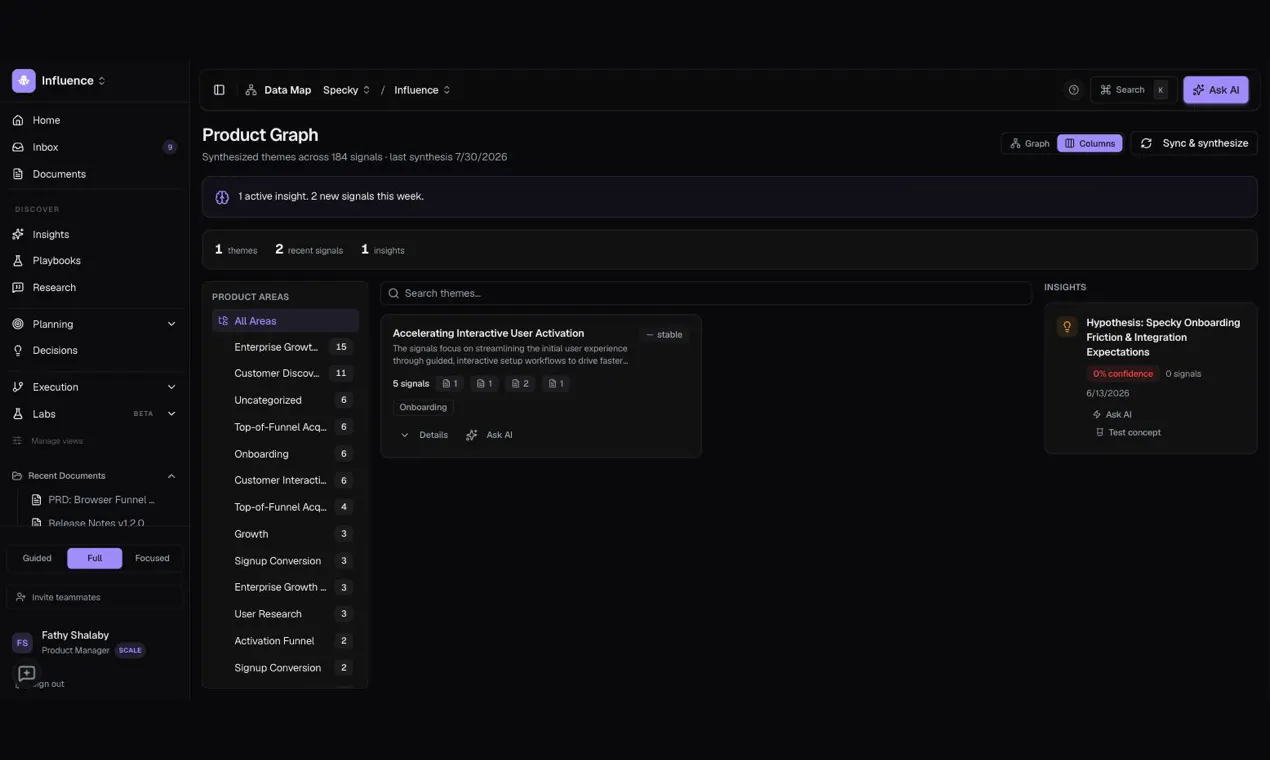Select the Signup Conversion area with 2 count
This screenshot has width=1270, height=760.
285,668
